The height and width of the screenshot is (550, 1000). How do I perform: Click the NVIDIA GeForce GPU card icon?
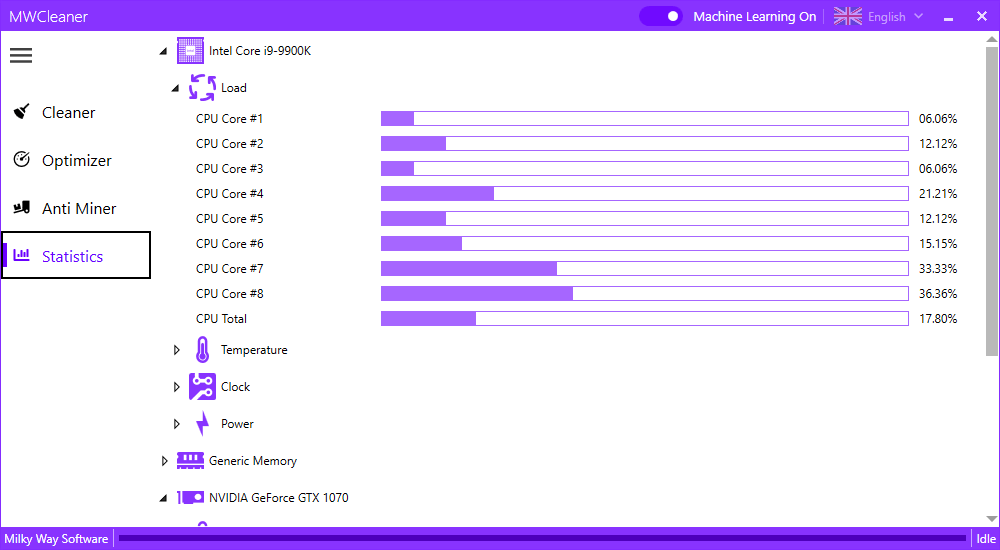click(x=190, y=497)
